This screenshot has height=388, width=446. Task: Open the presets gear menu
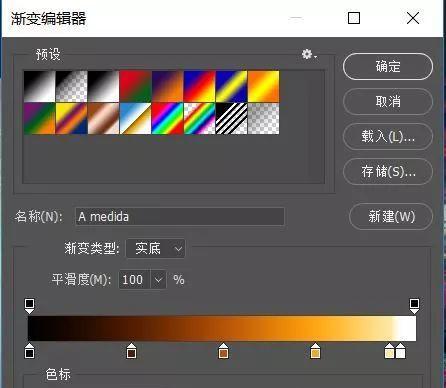[x=309, y=54]
